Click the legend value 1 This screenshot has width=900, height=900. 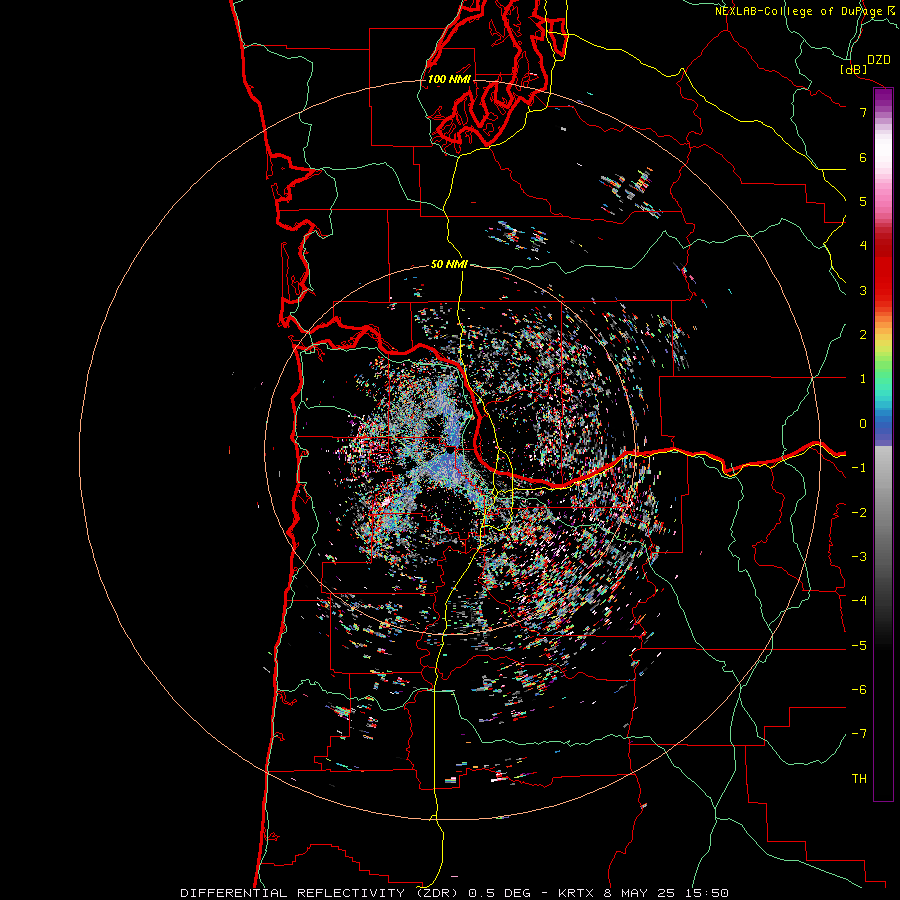863,379
